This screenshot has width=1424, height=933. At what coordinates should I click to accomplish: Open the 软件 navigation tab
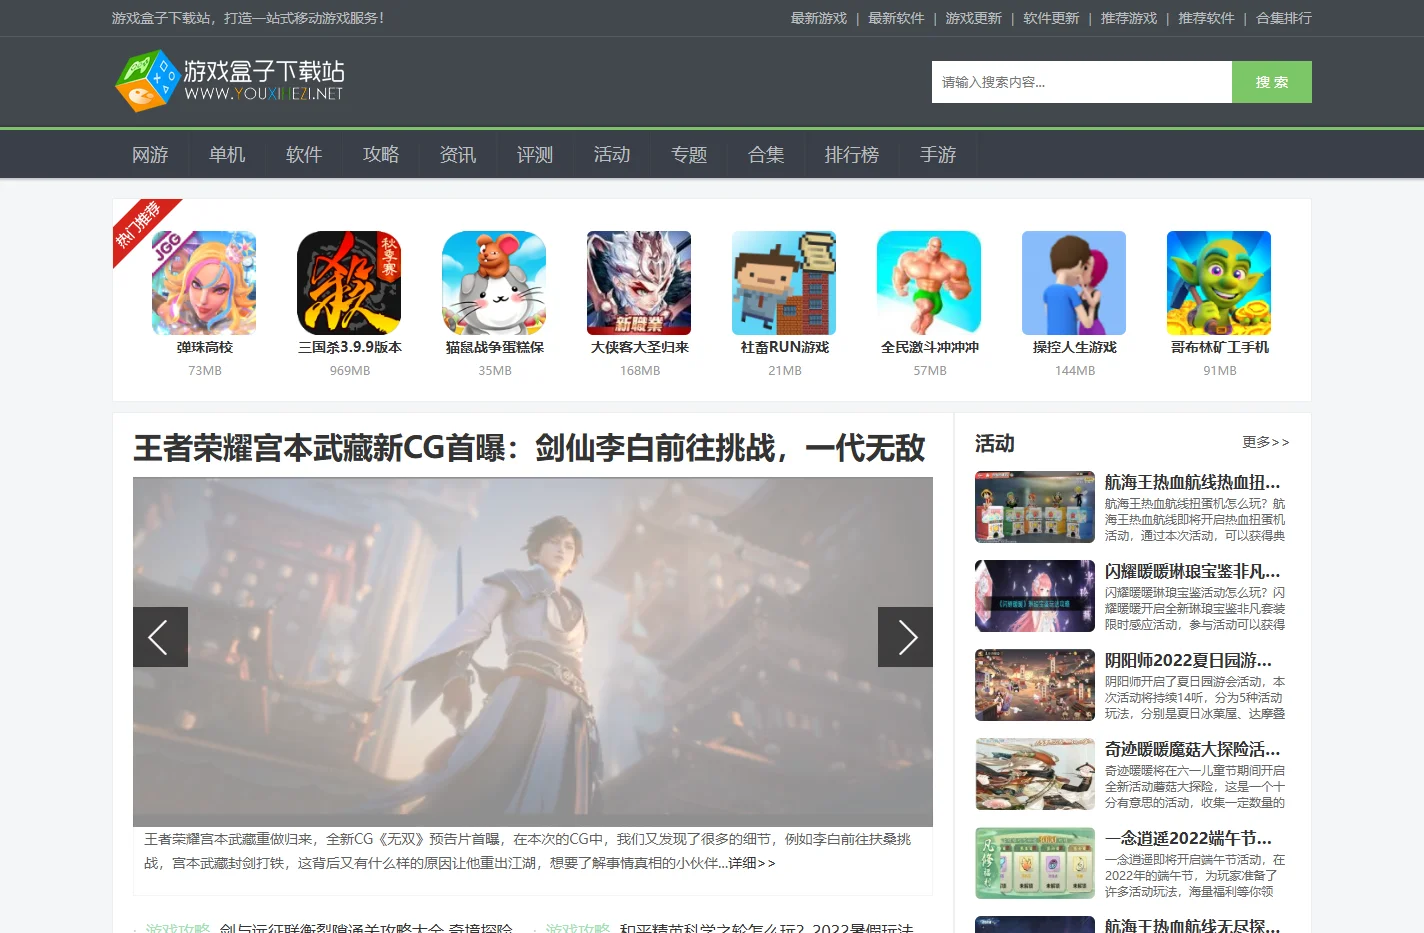coord(304,155)
